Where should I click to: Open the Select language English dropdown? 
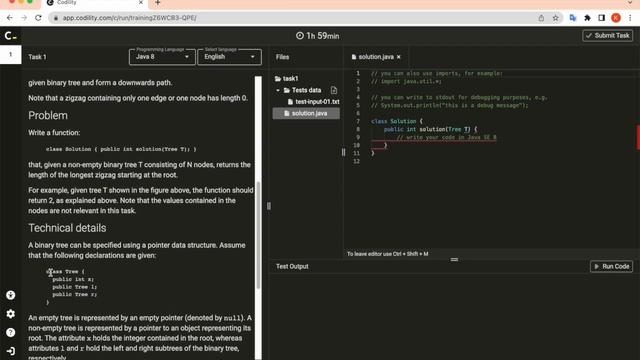pos(229,57)
